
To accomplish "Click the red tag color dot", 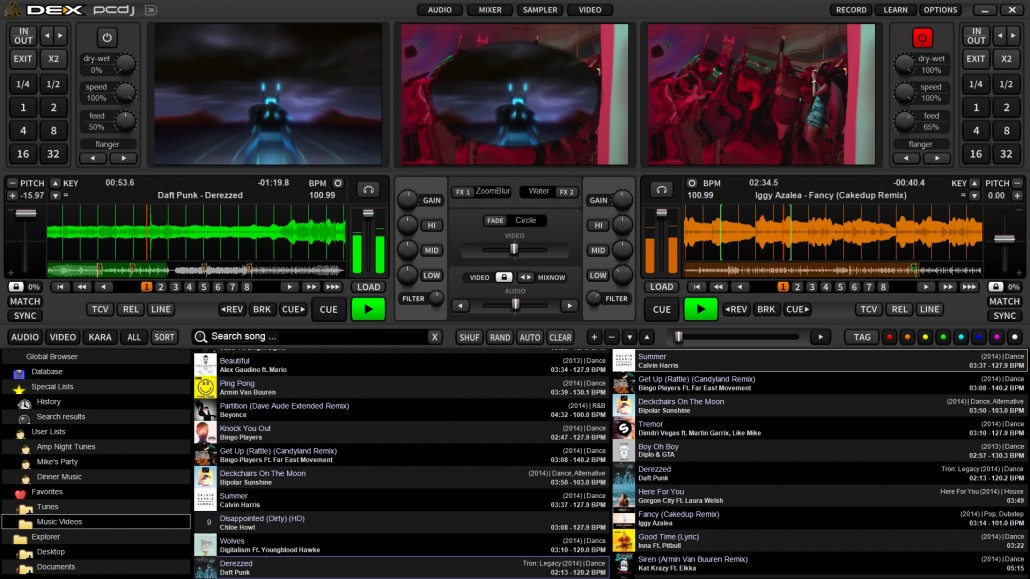I will pyautogui.click(x=889, y=337).
